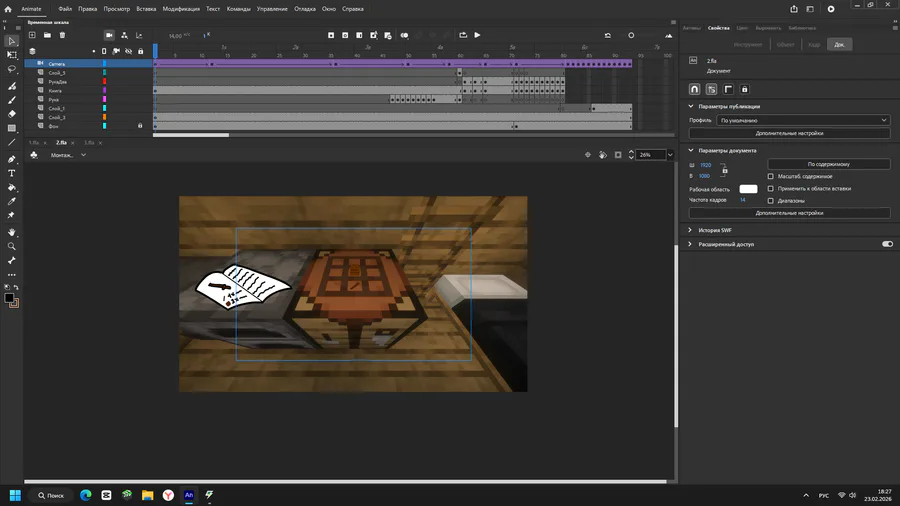Screen dimensions: 900x506
Task: Open the layer parenting view icon
Action: pyautogui.click(x=124, y=35)
